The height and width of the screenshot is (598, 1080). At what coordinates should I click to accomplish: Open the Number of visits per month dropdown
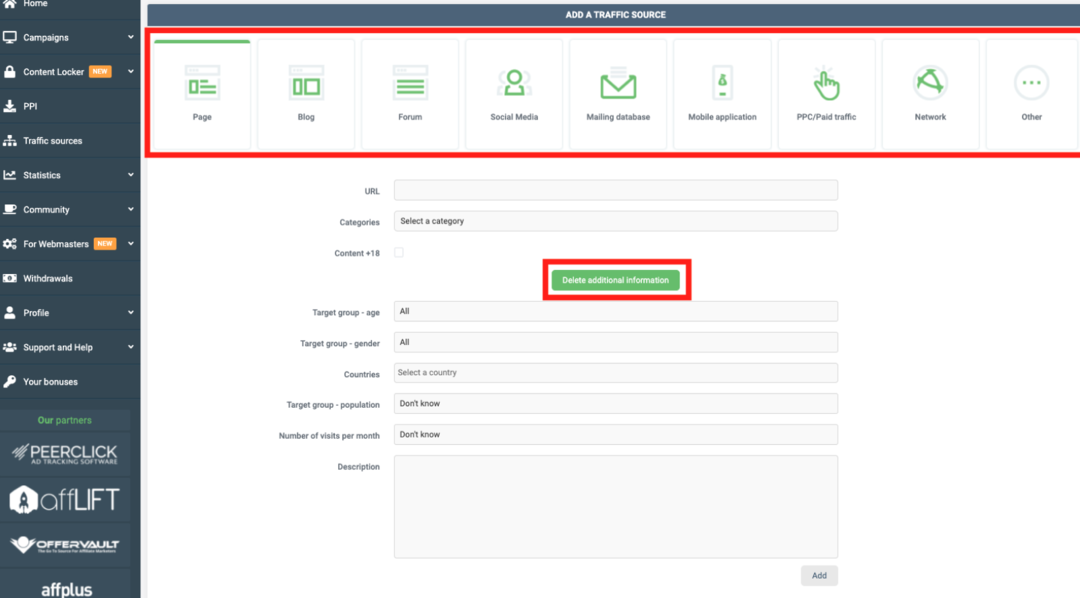point(616,434)
